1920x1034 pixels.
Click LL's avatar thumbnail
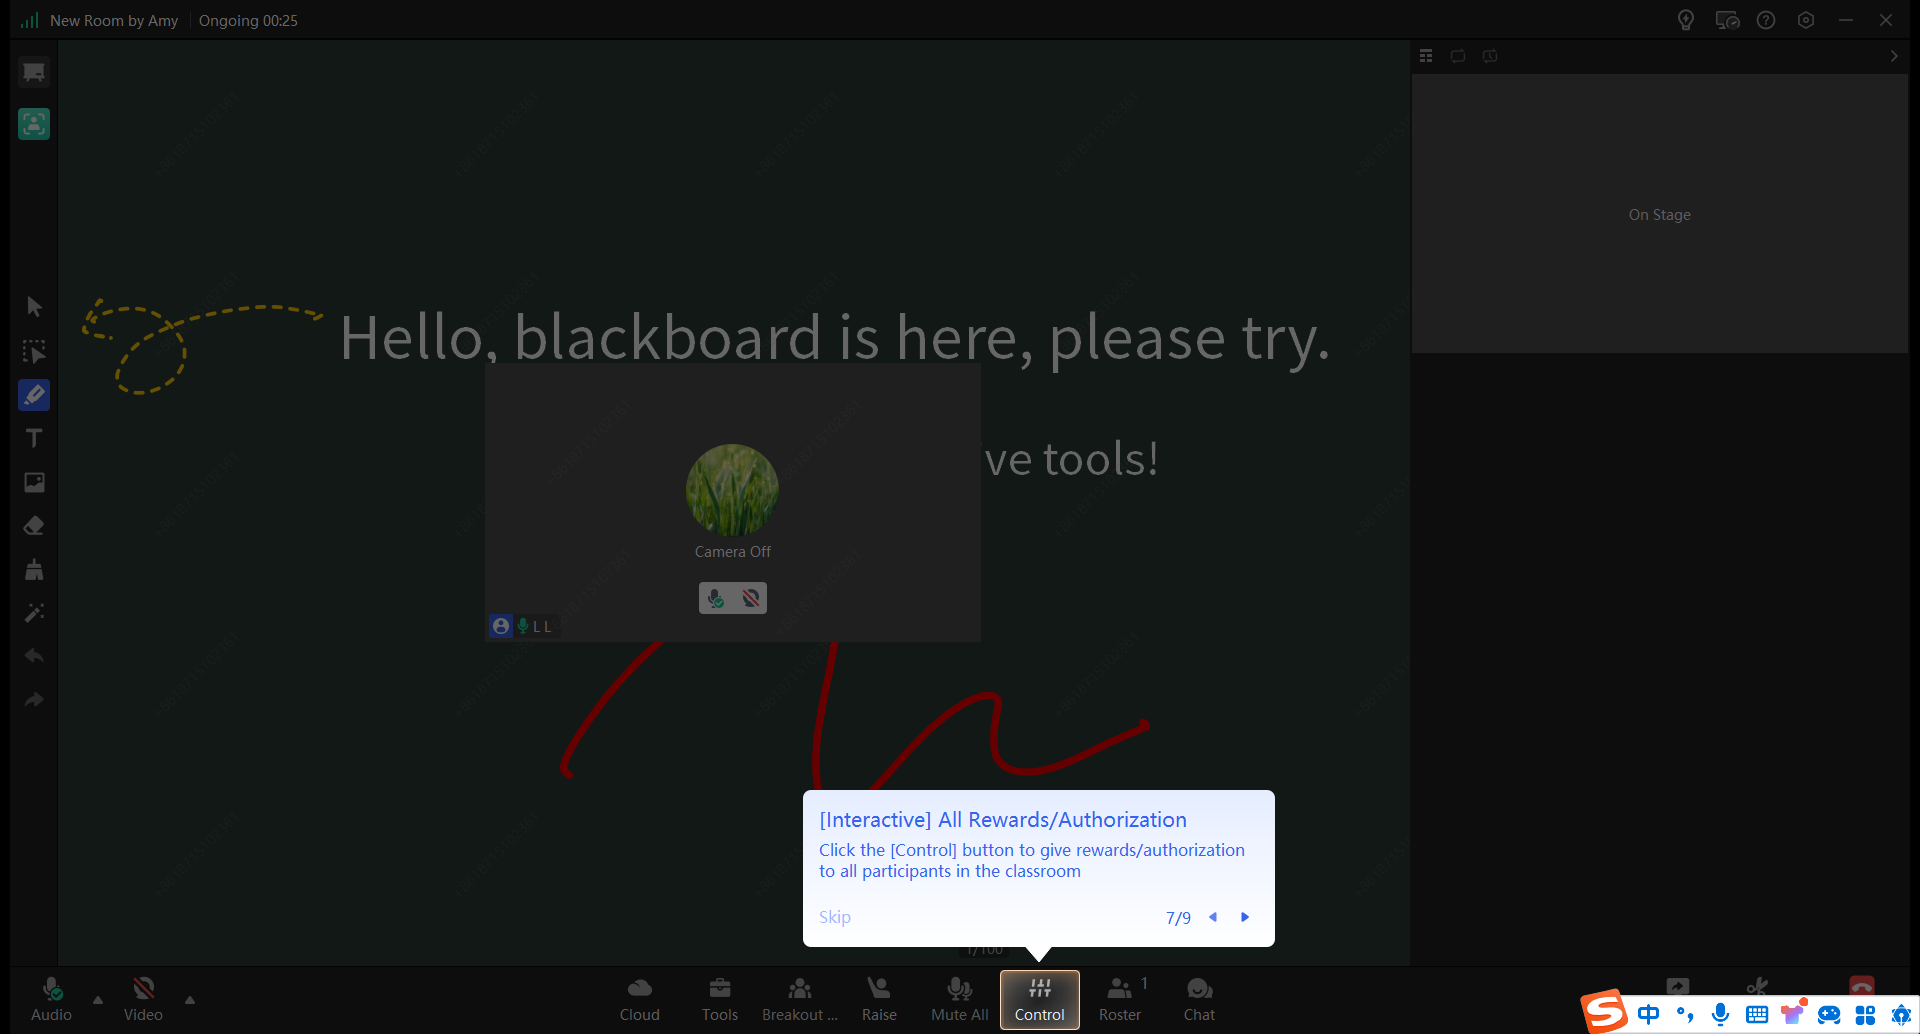tap(732, 490)
